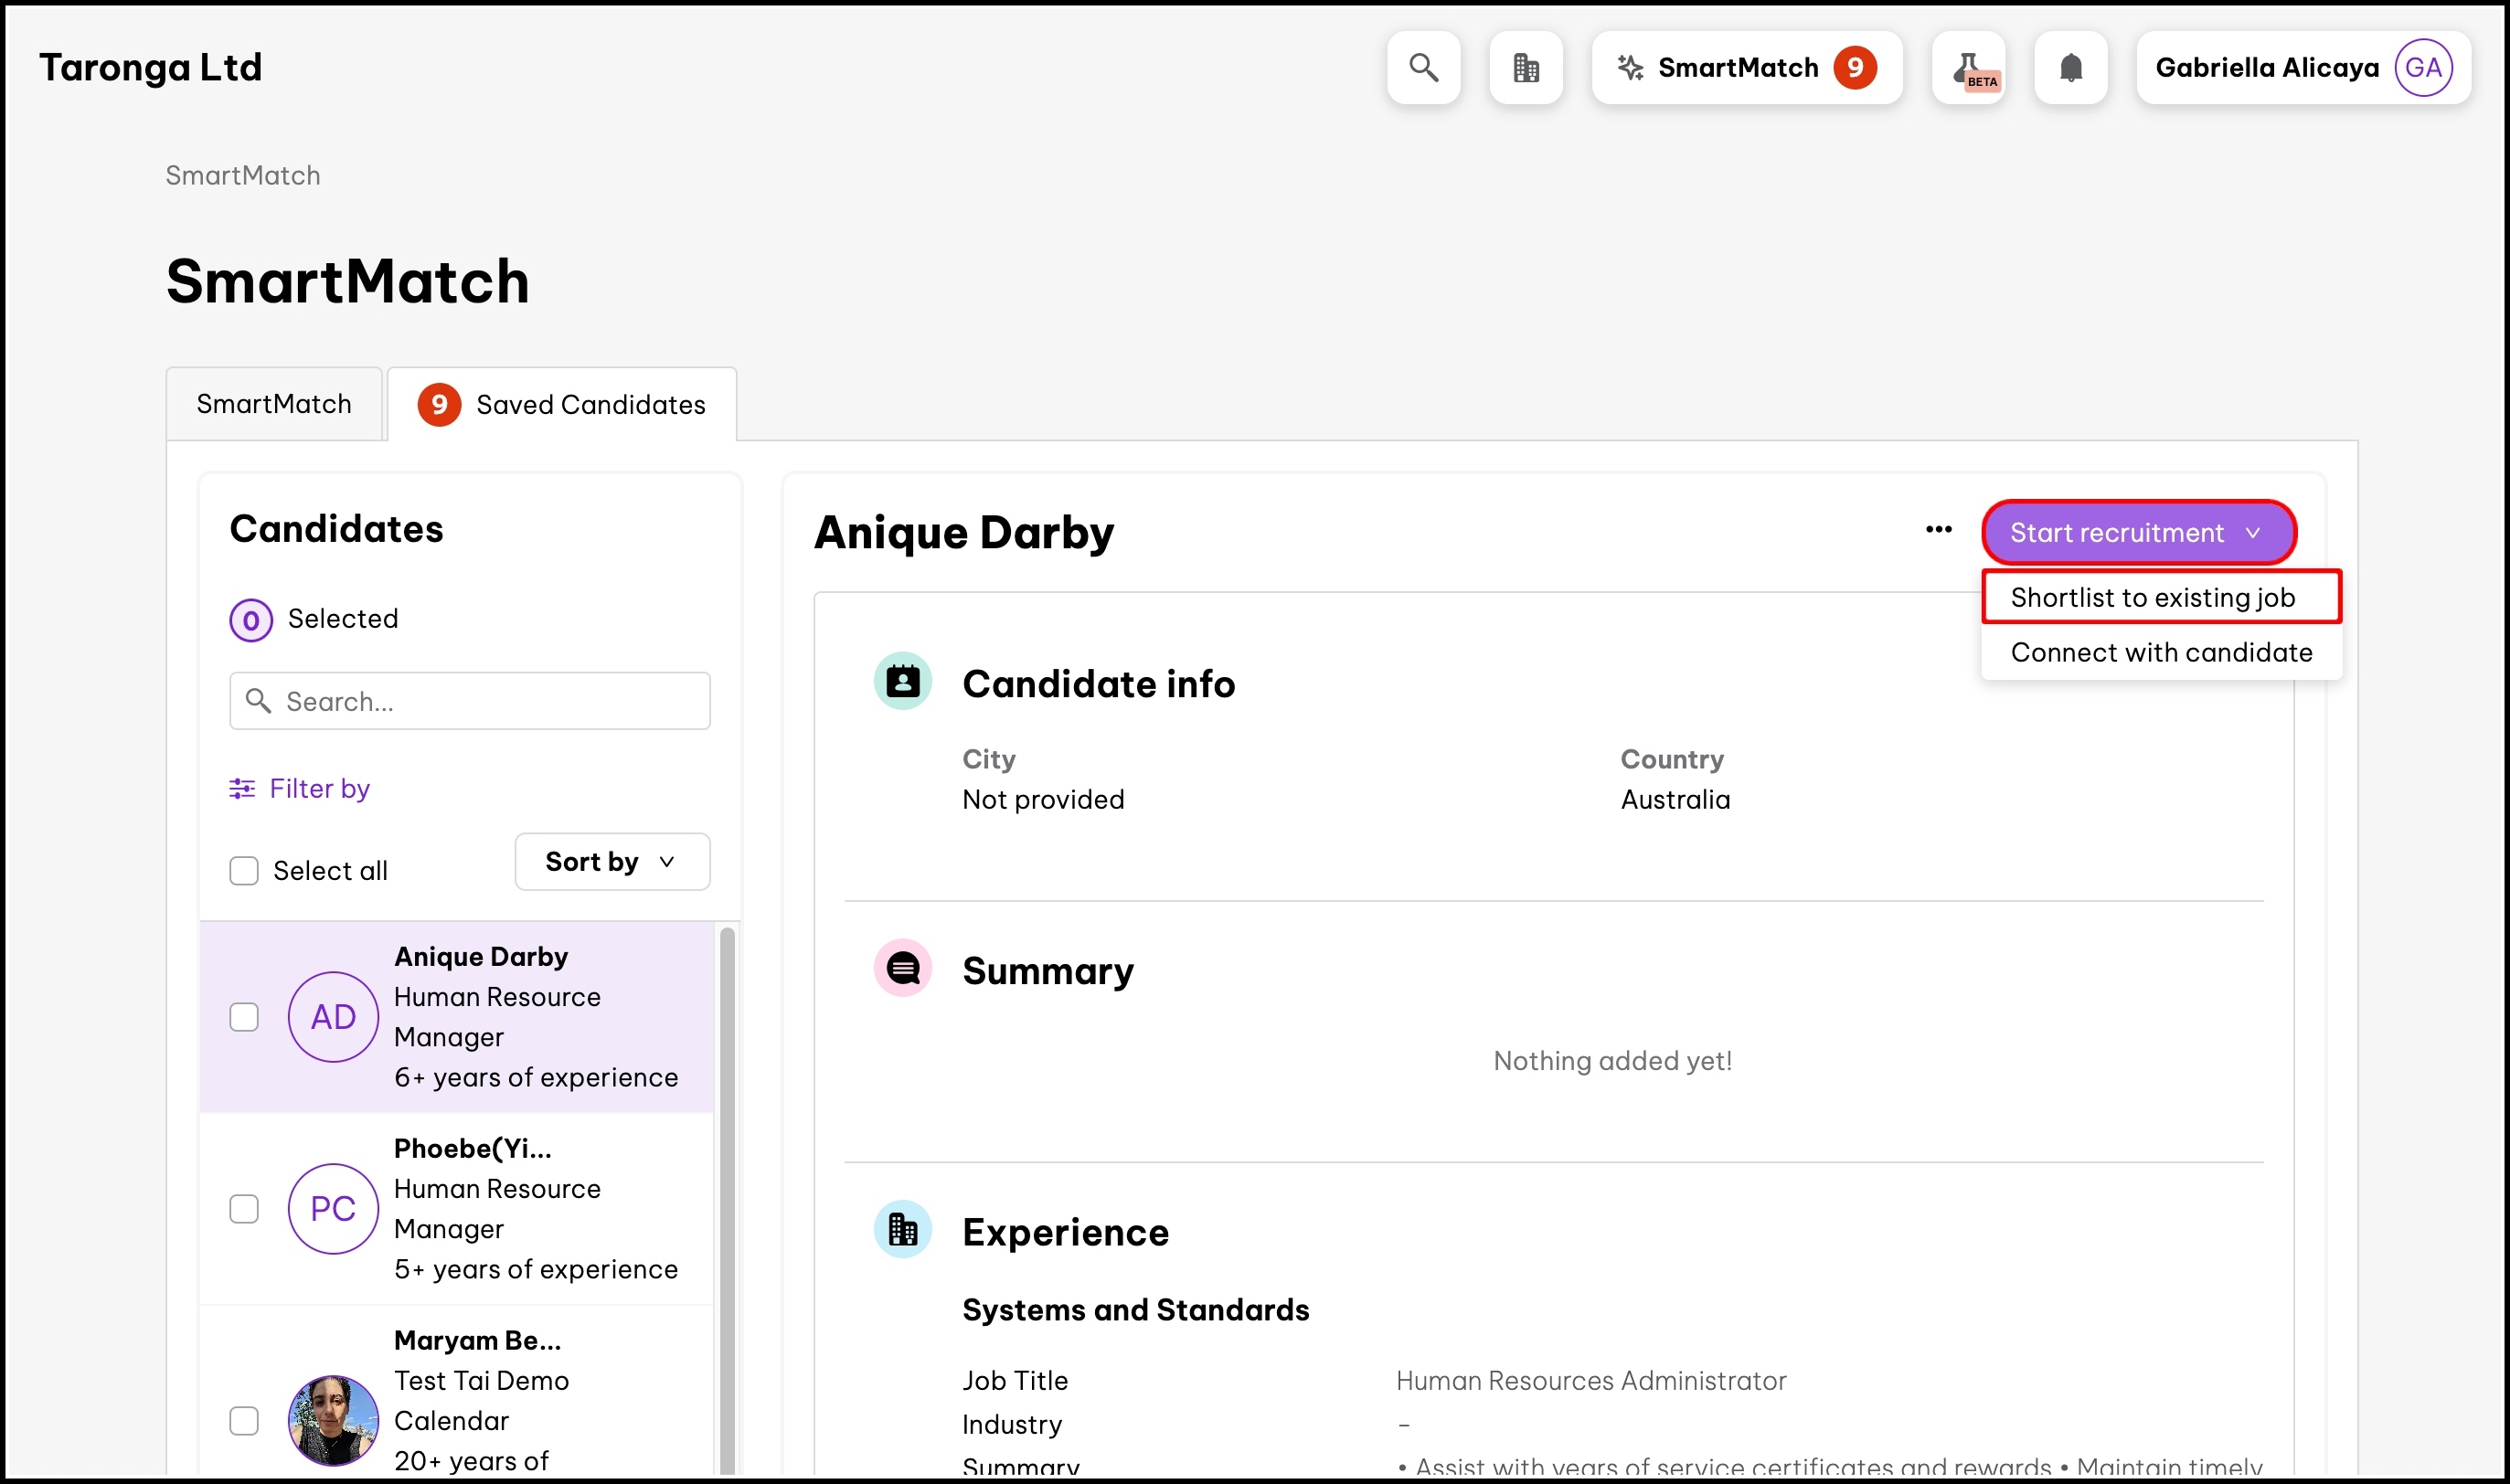Click the PC avatar for Phoebe
The image size is (2510, 1484).
pos(333,1209)
